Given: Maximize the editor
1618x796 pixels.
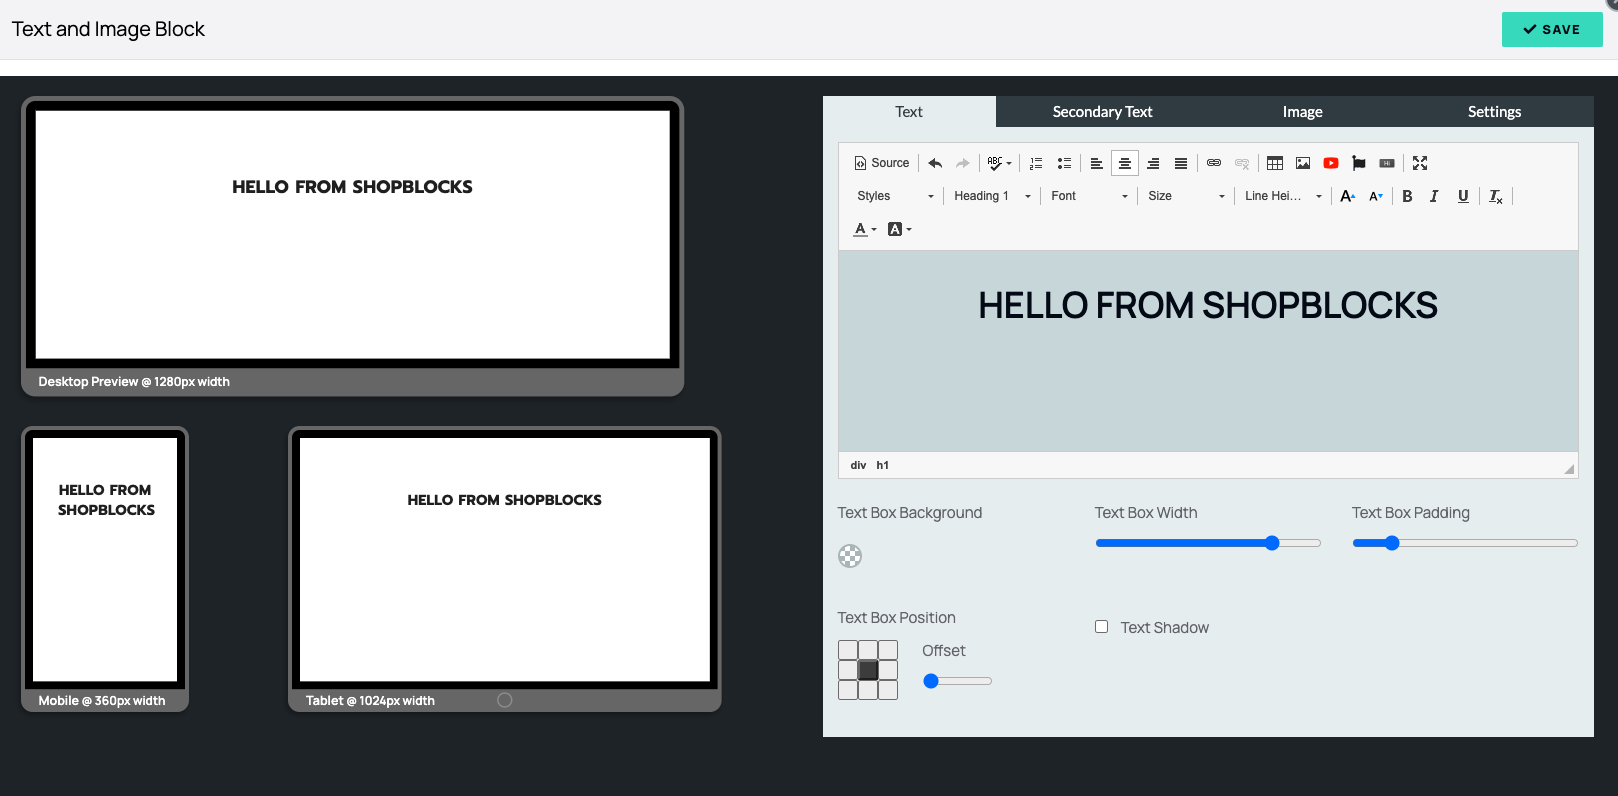Looking at the screenshot, I should click(x=1420, y=163).
